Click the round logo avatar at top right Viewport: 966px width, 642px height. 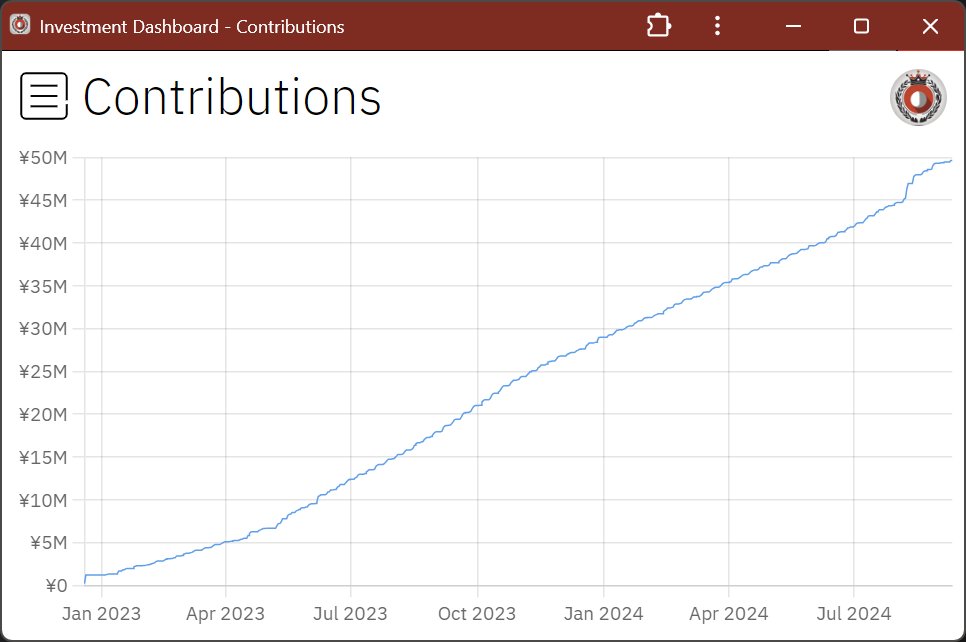917,98
